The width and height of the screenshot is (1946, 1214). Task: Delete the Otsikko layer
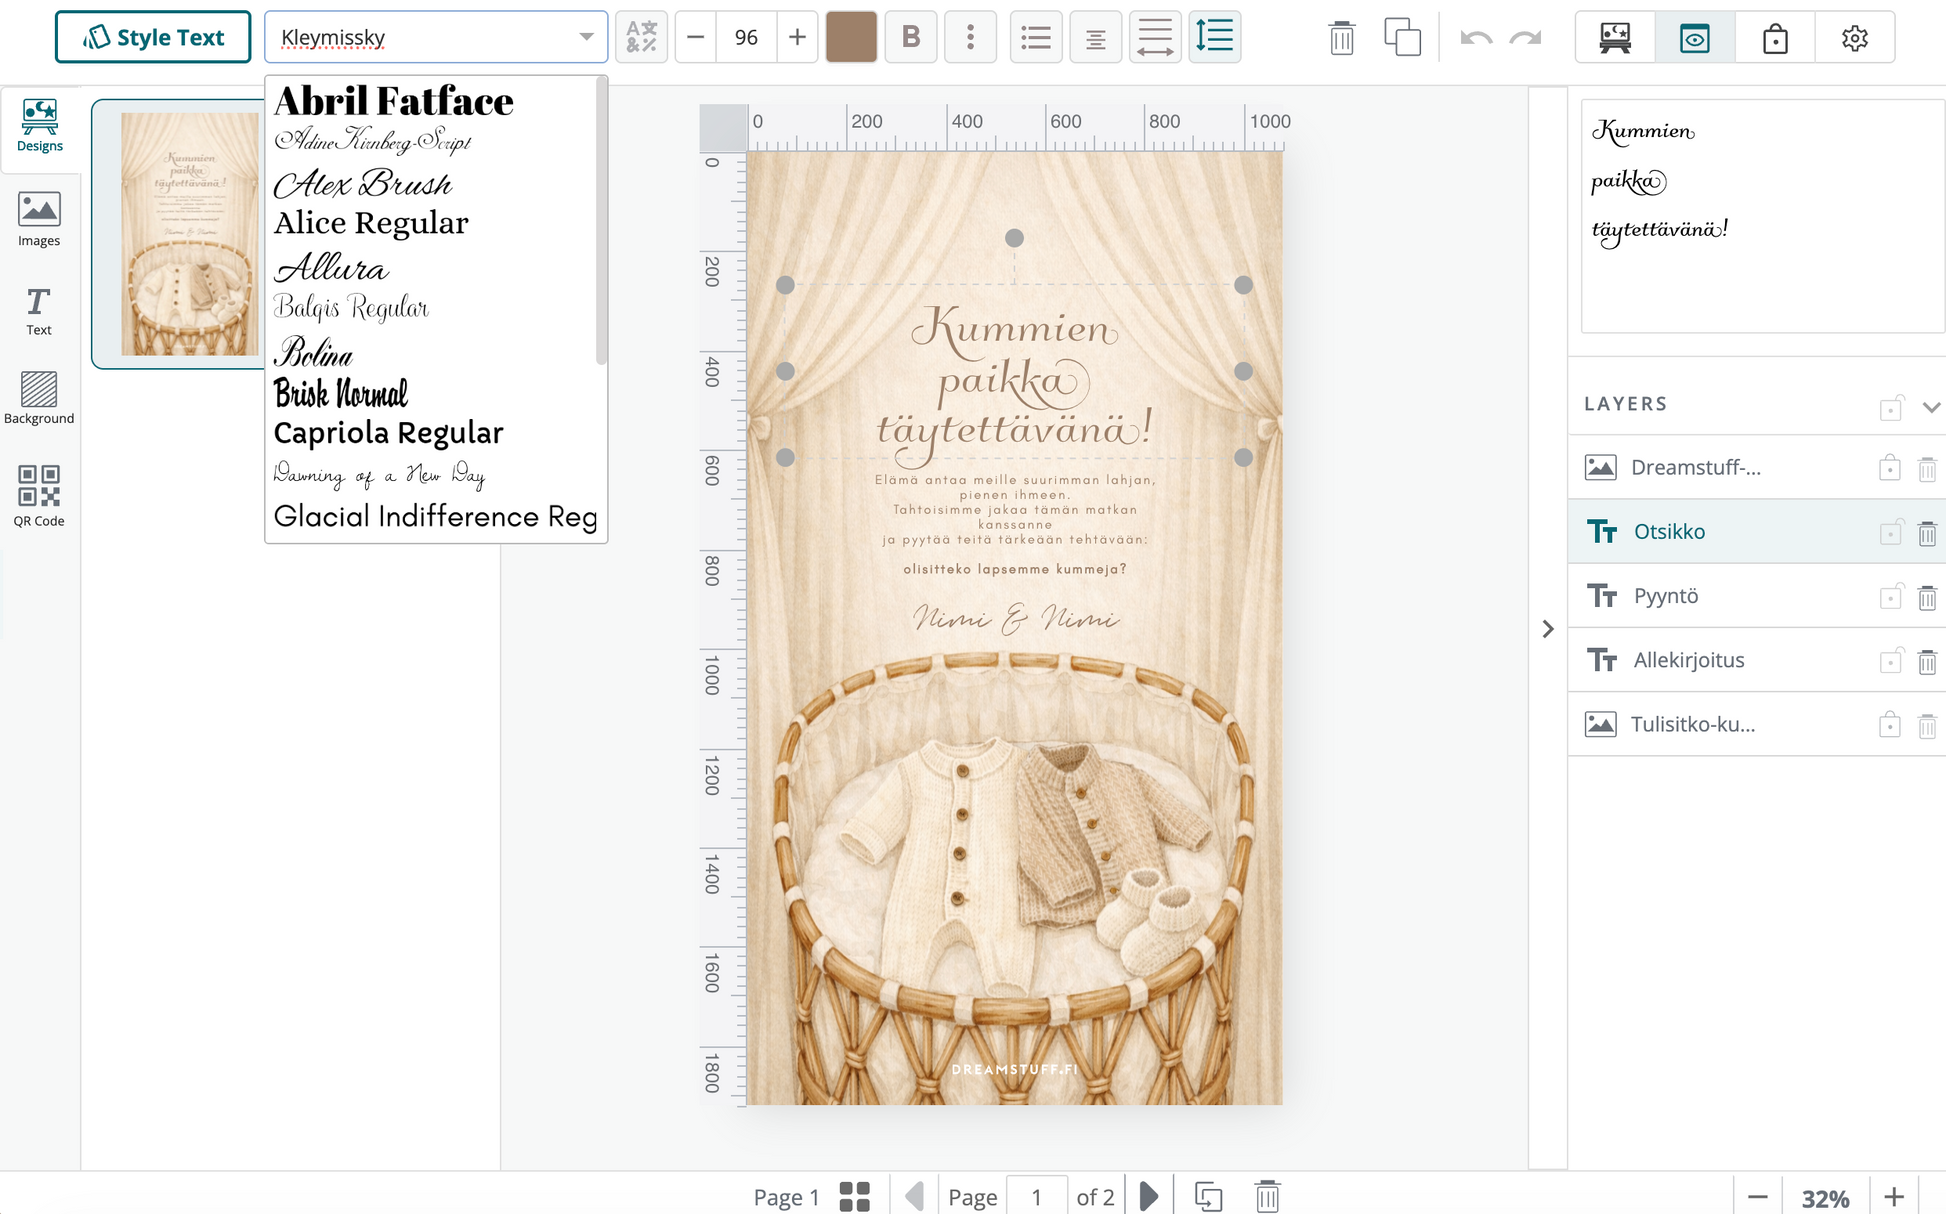pyautogui.click(x=1927, y=533)
